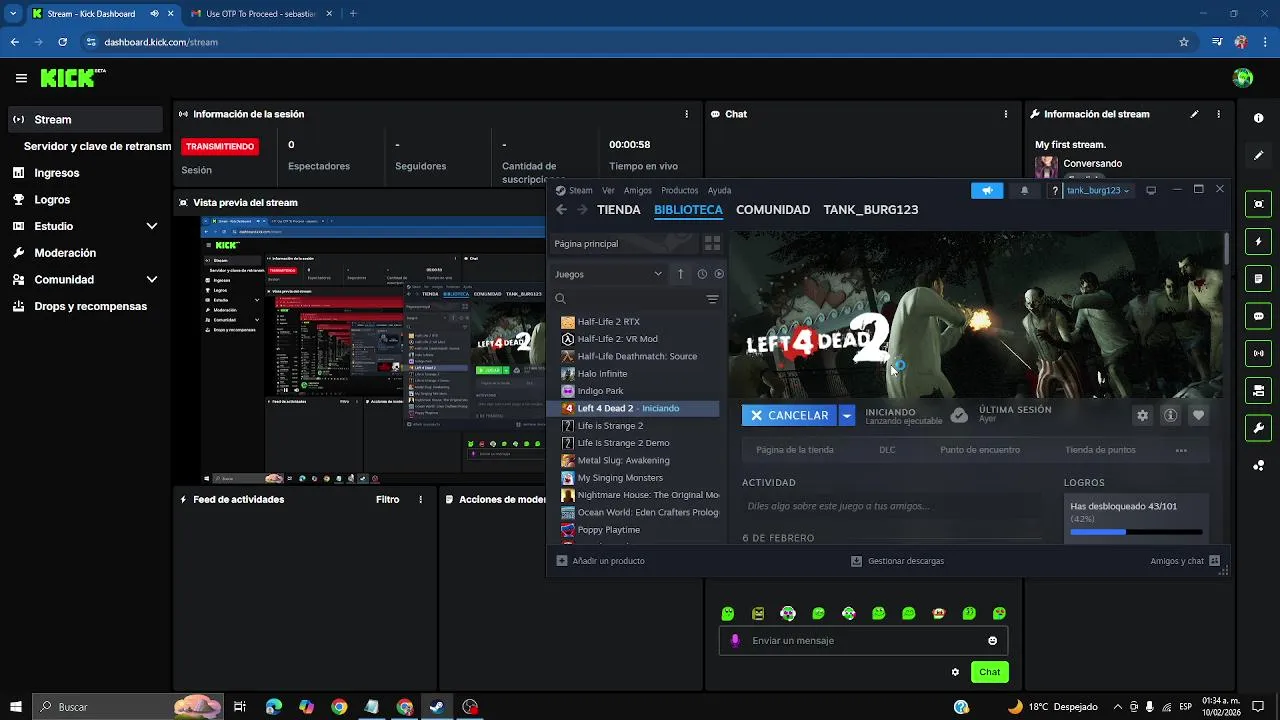Go back in Steam navigation
Screen dimensions: 1280x720
(561, 210)
